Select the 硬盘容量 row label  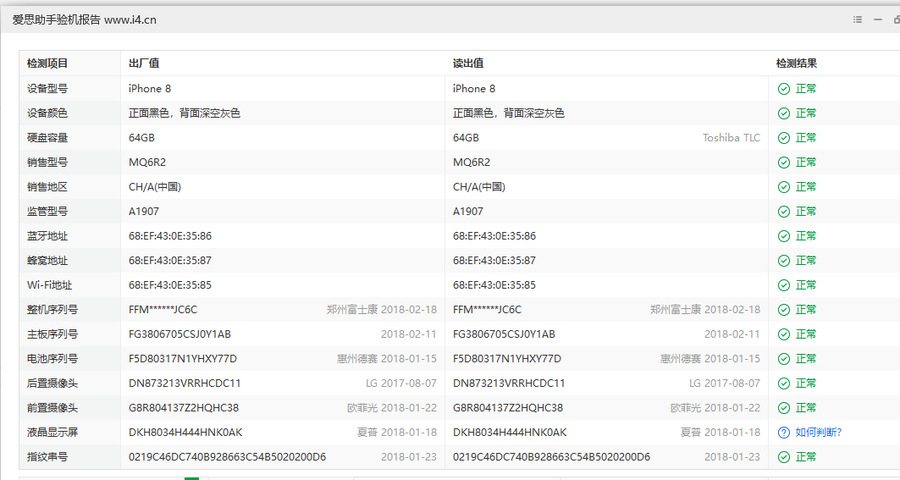pos(47,138)
